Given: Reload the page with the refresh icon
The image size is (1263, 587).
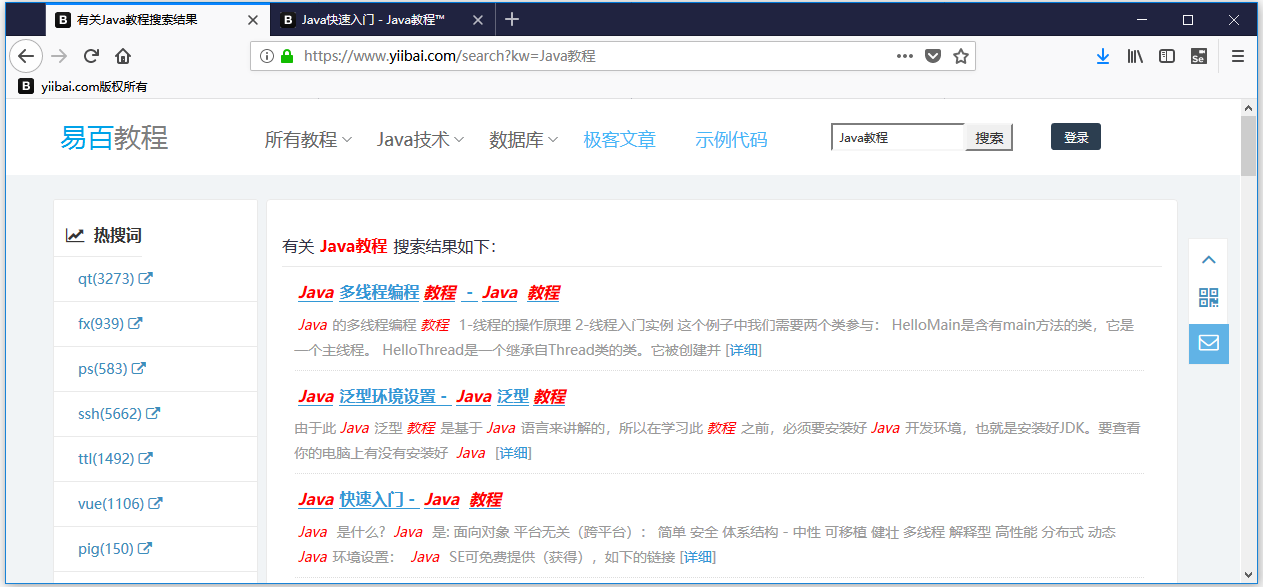Looking at the screenshot, I should (91, 56).
